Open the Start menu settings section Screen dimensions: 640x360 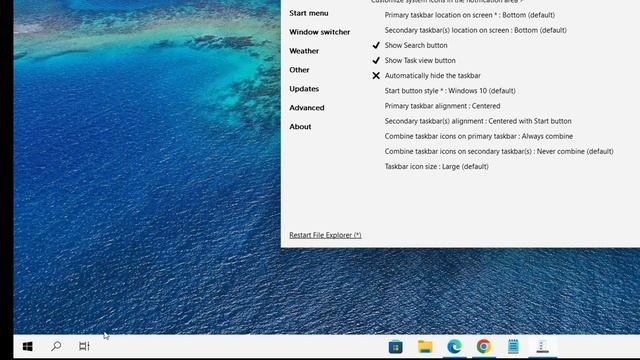point(309,13)
